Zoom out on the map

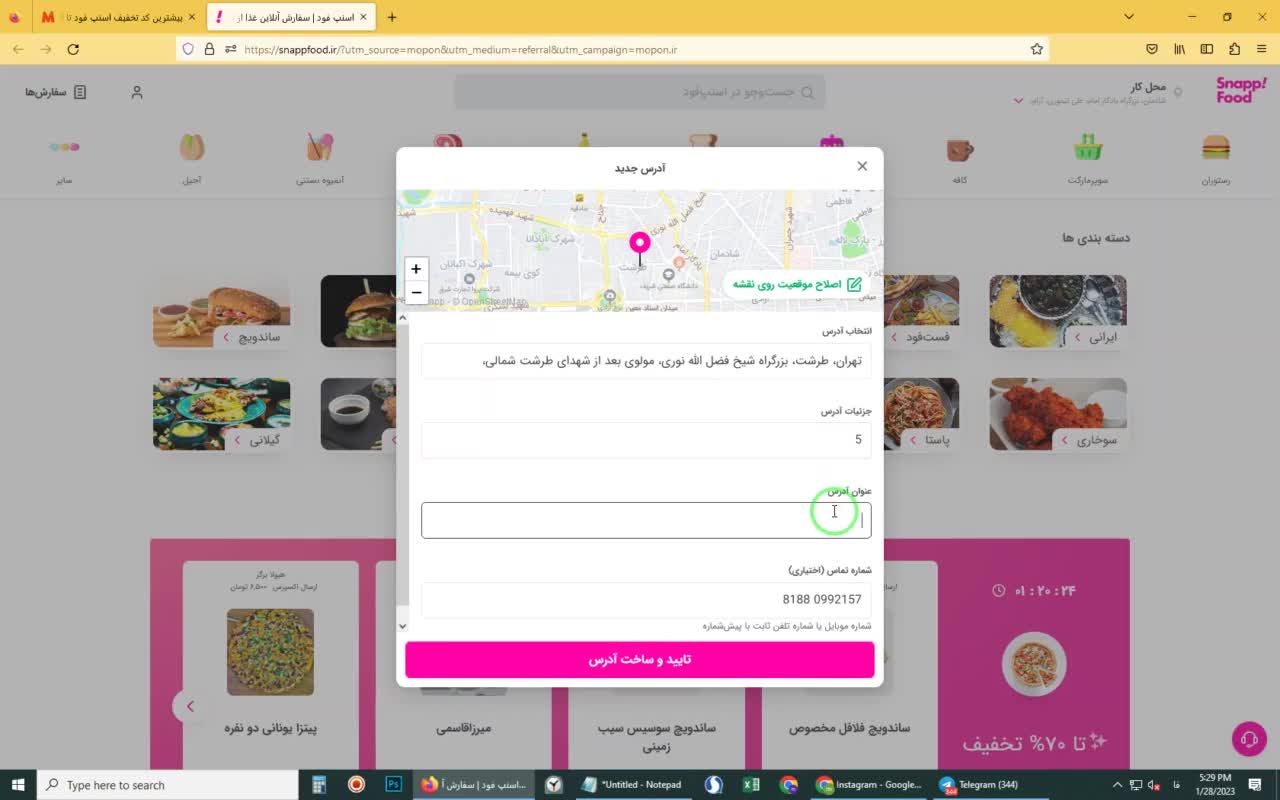point(416,293)
